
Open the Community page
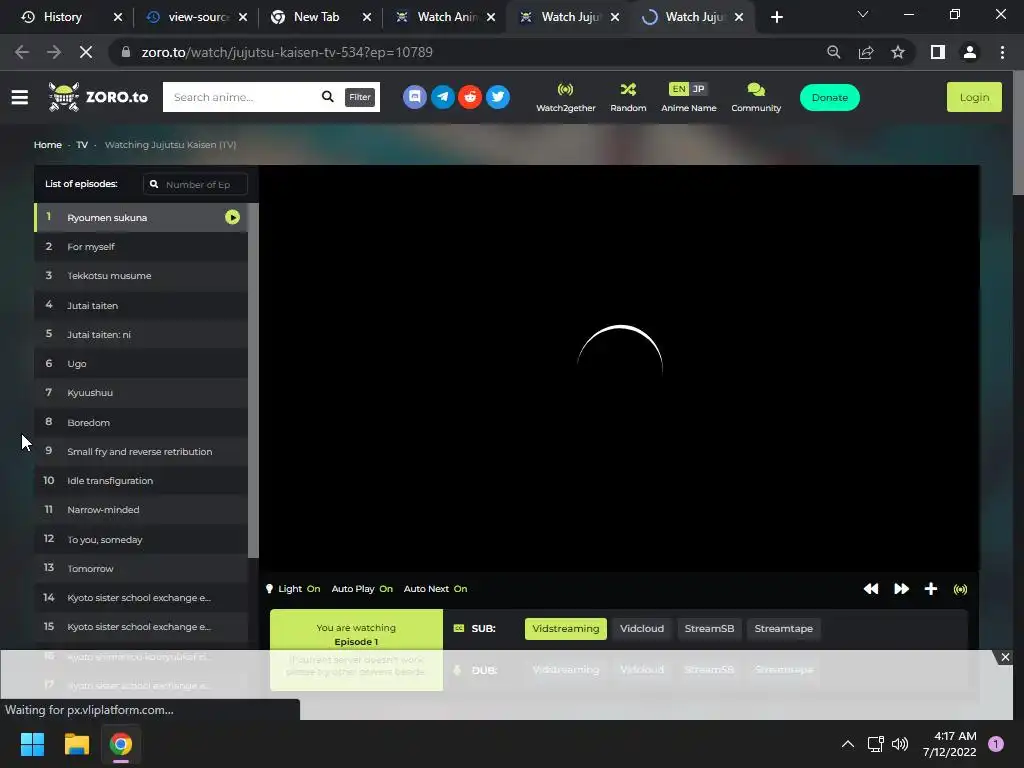[756, 97]
